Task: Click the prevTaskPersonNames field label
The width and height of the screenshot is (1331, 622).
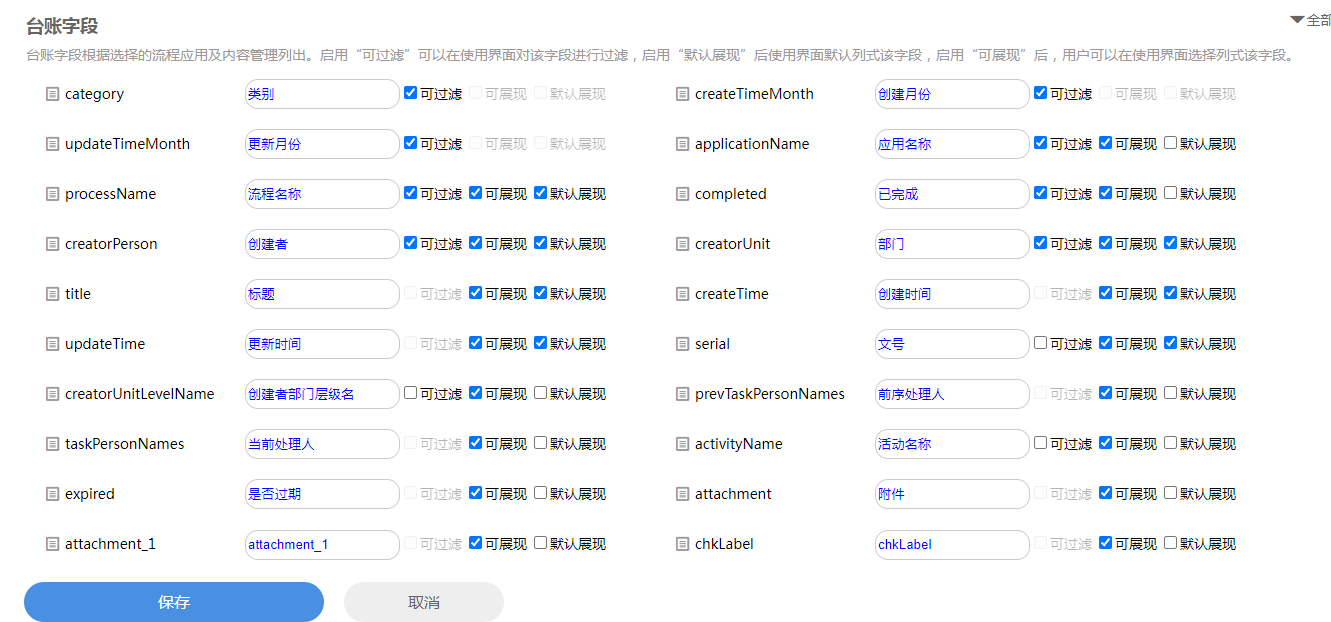Action: [770, 394]
